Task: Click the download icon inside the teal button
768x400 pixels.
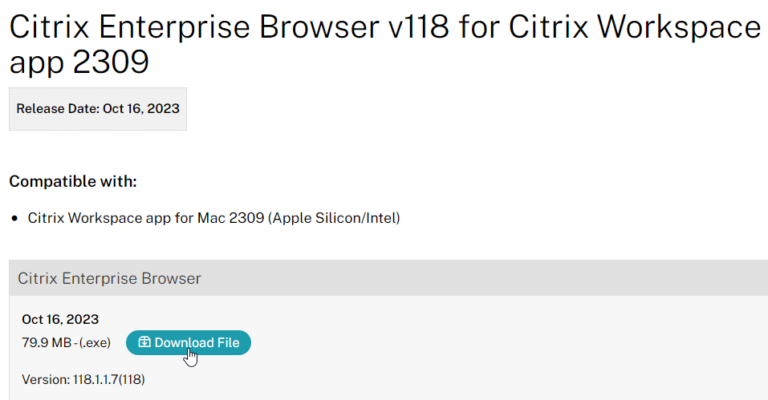Action: click(144, 342)
